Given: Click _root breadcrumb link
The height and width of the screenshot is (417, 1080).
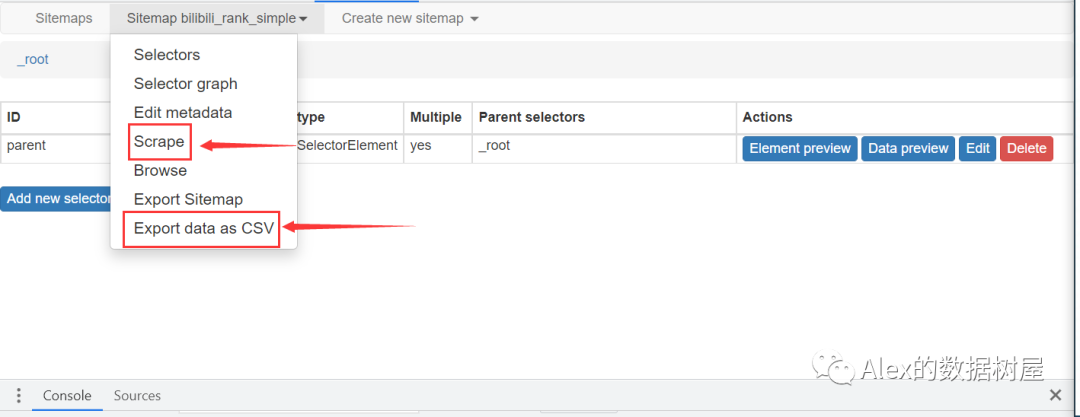Looking at the screenshot, I should [x=33, y=60].
